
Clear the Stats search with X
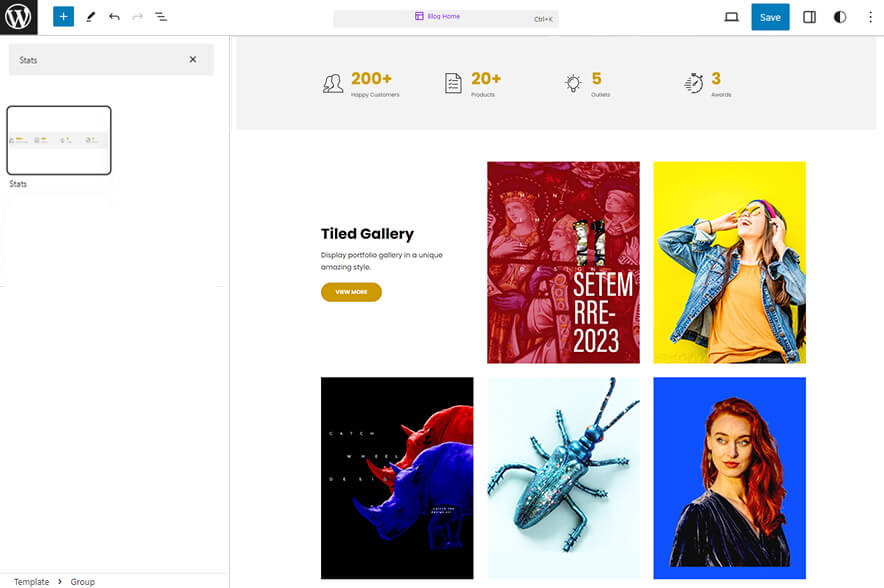(x=193, y=60)
